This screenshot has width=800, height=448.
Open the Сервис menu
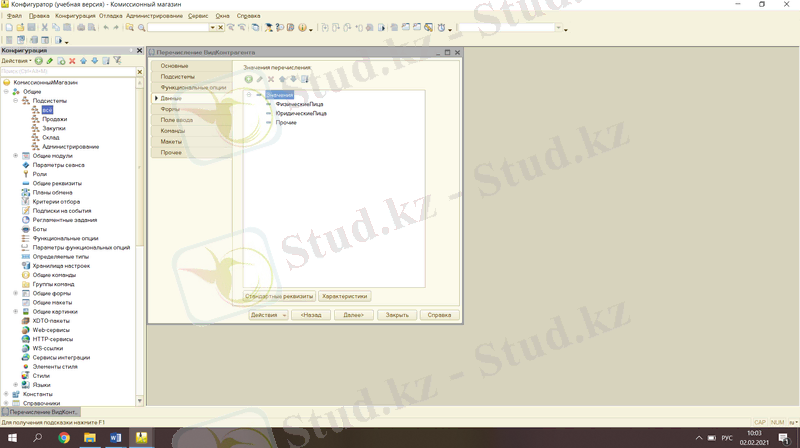[x=198, y=16]
